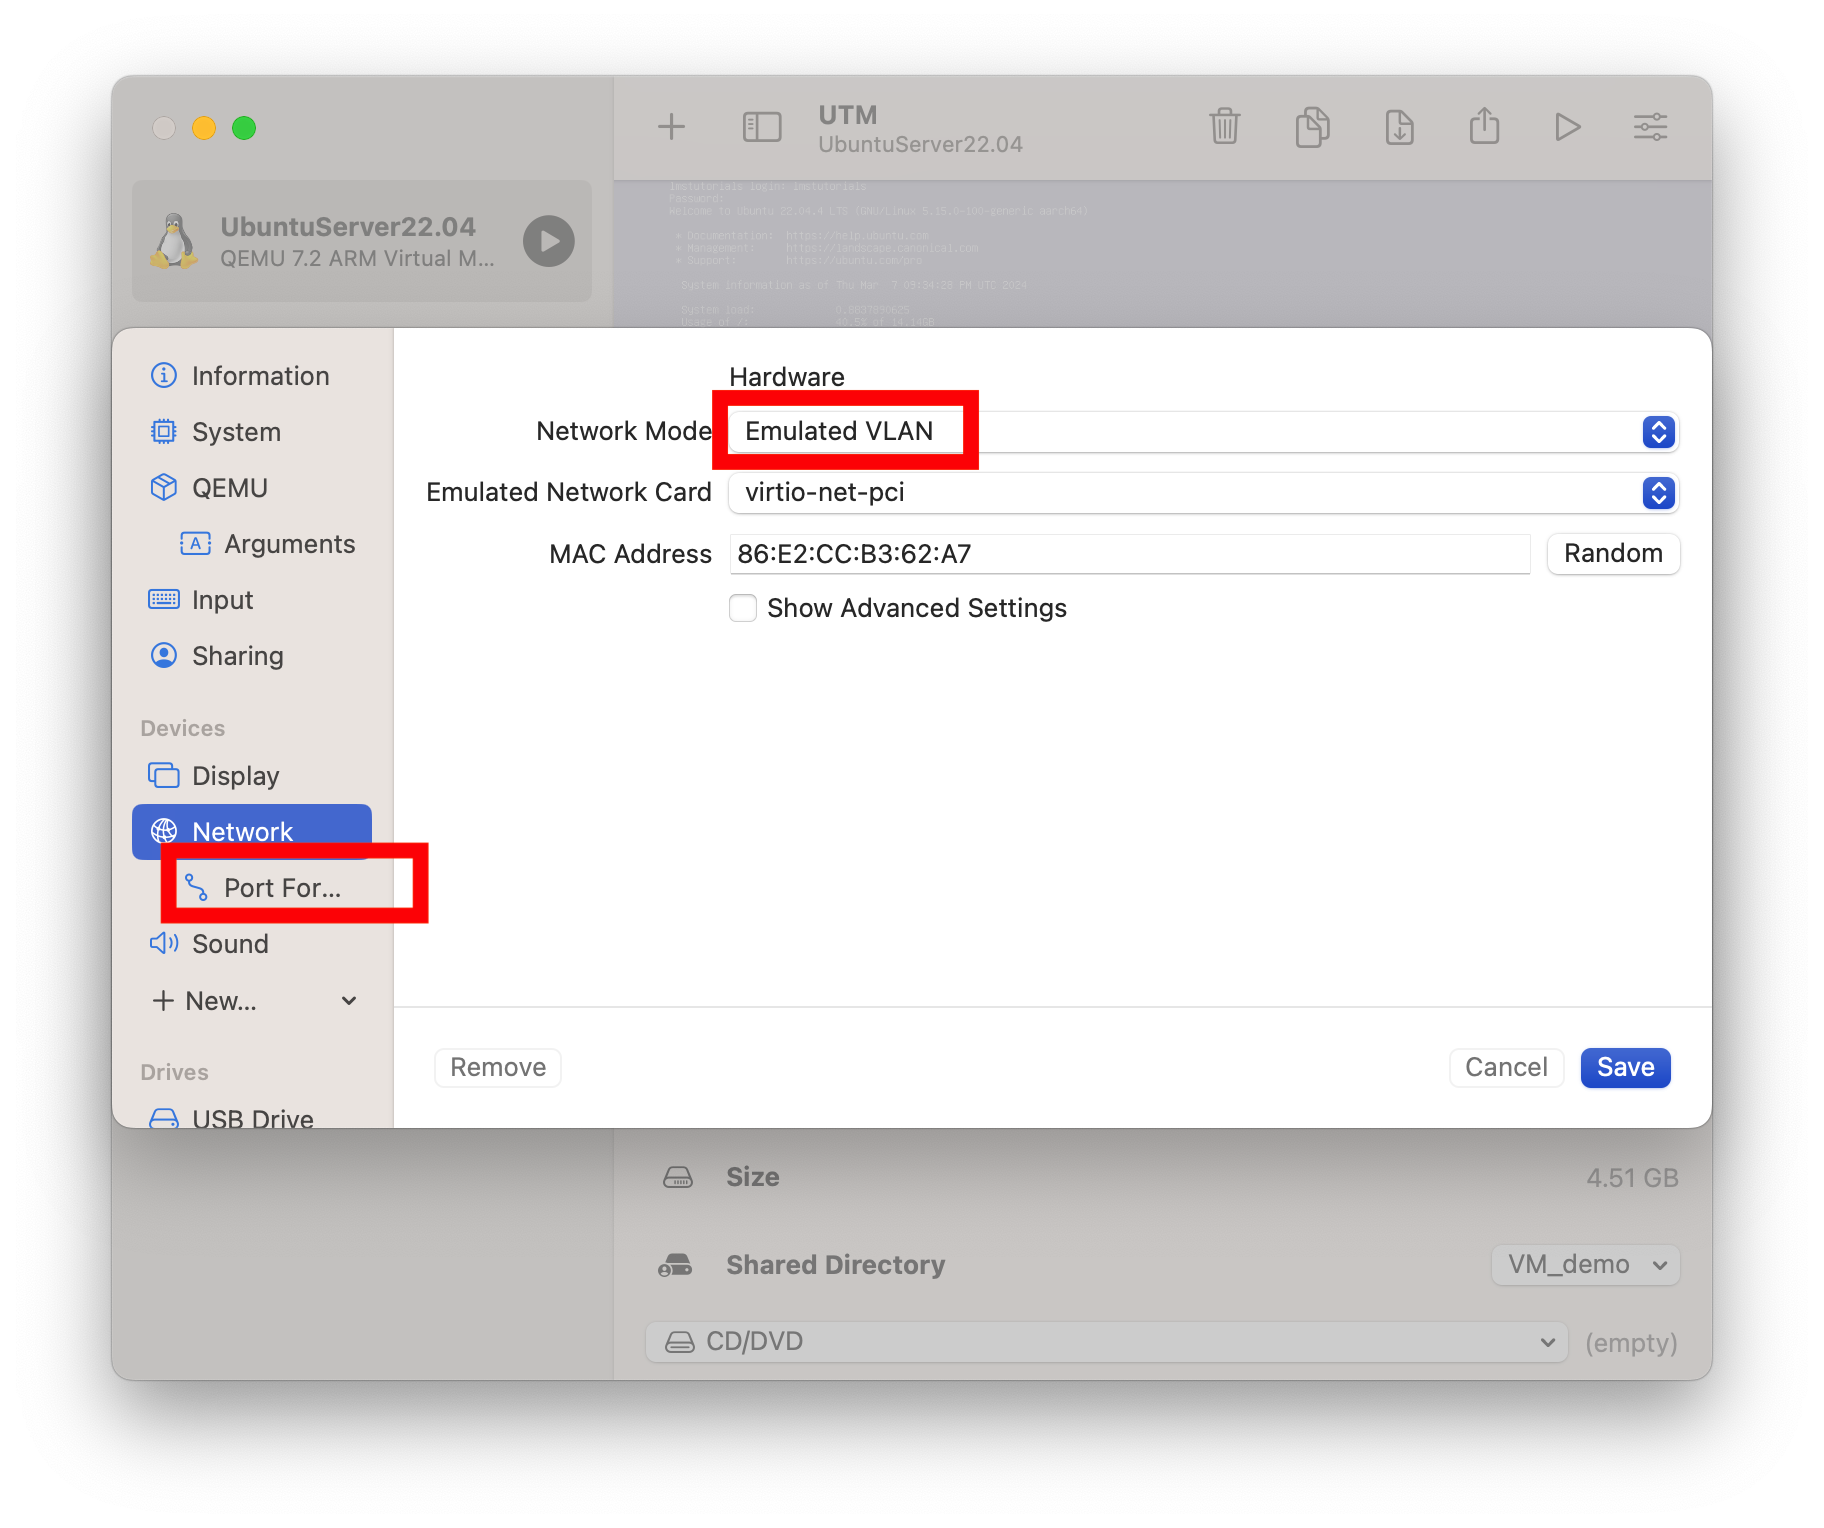Viewport: 1824px width, 1528px height.
Task: Open the QEMU settings section
Action: point(252,488)
